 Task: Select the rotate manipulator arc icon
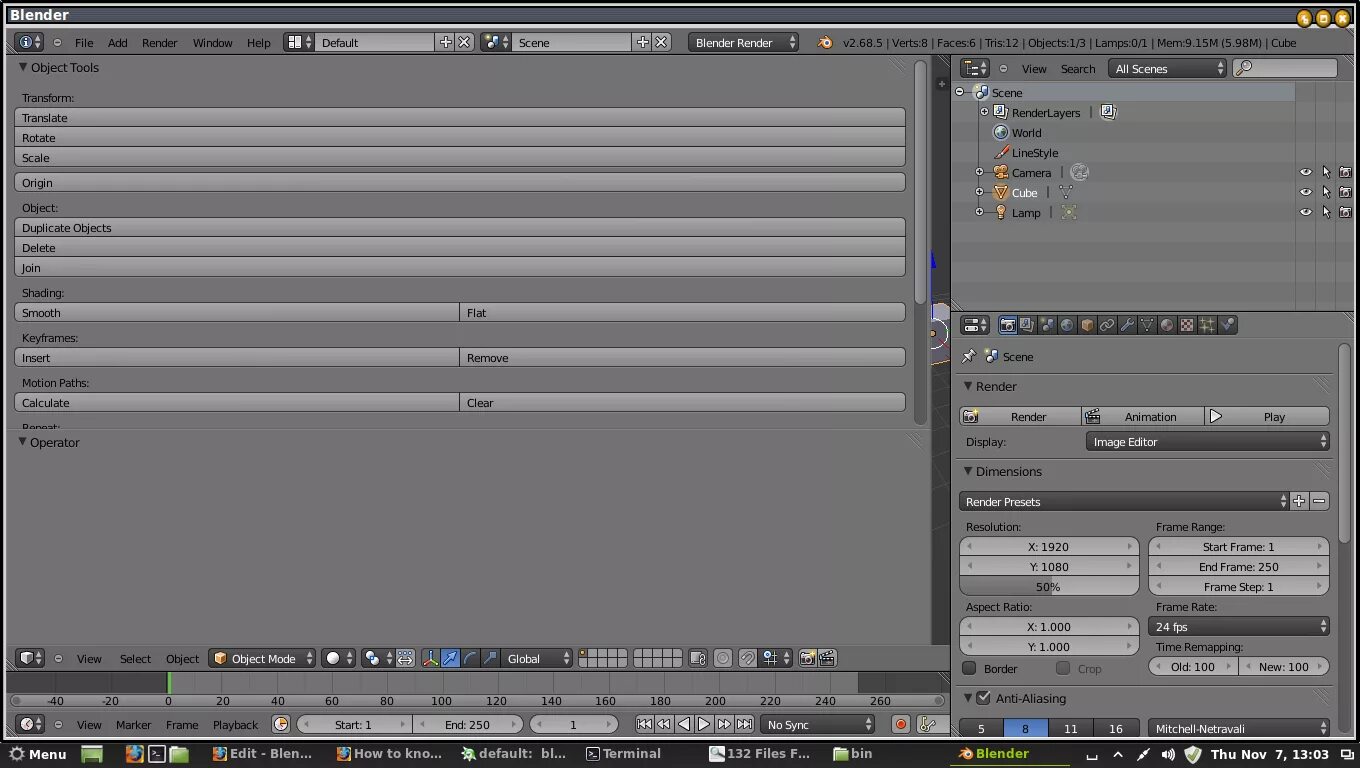470,658
